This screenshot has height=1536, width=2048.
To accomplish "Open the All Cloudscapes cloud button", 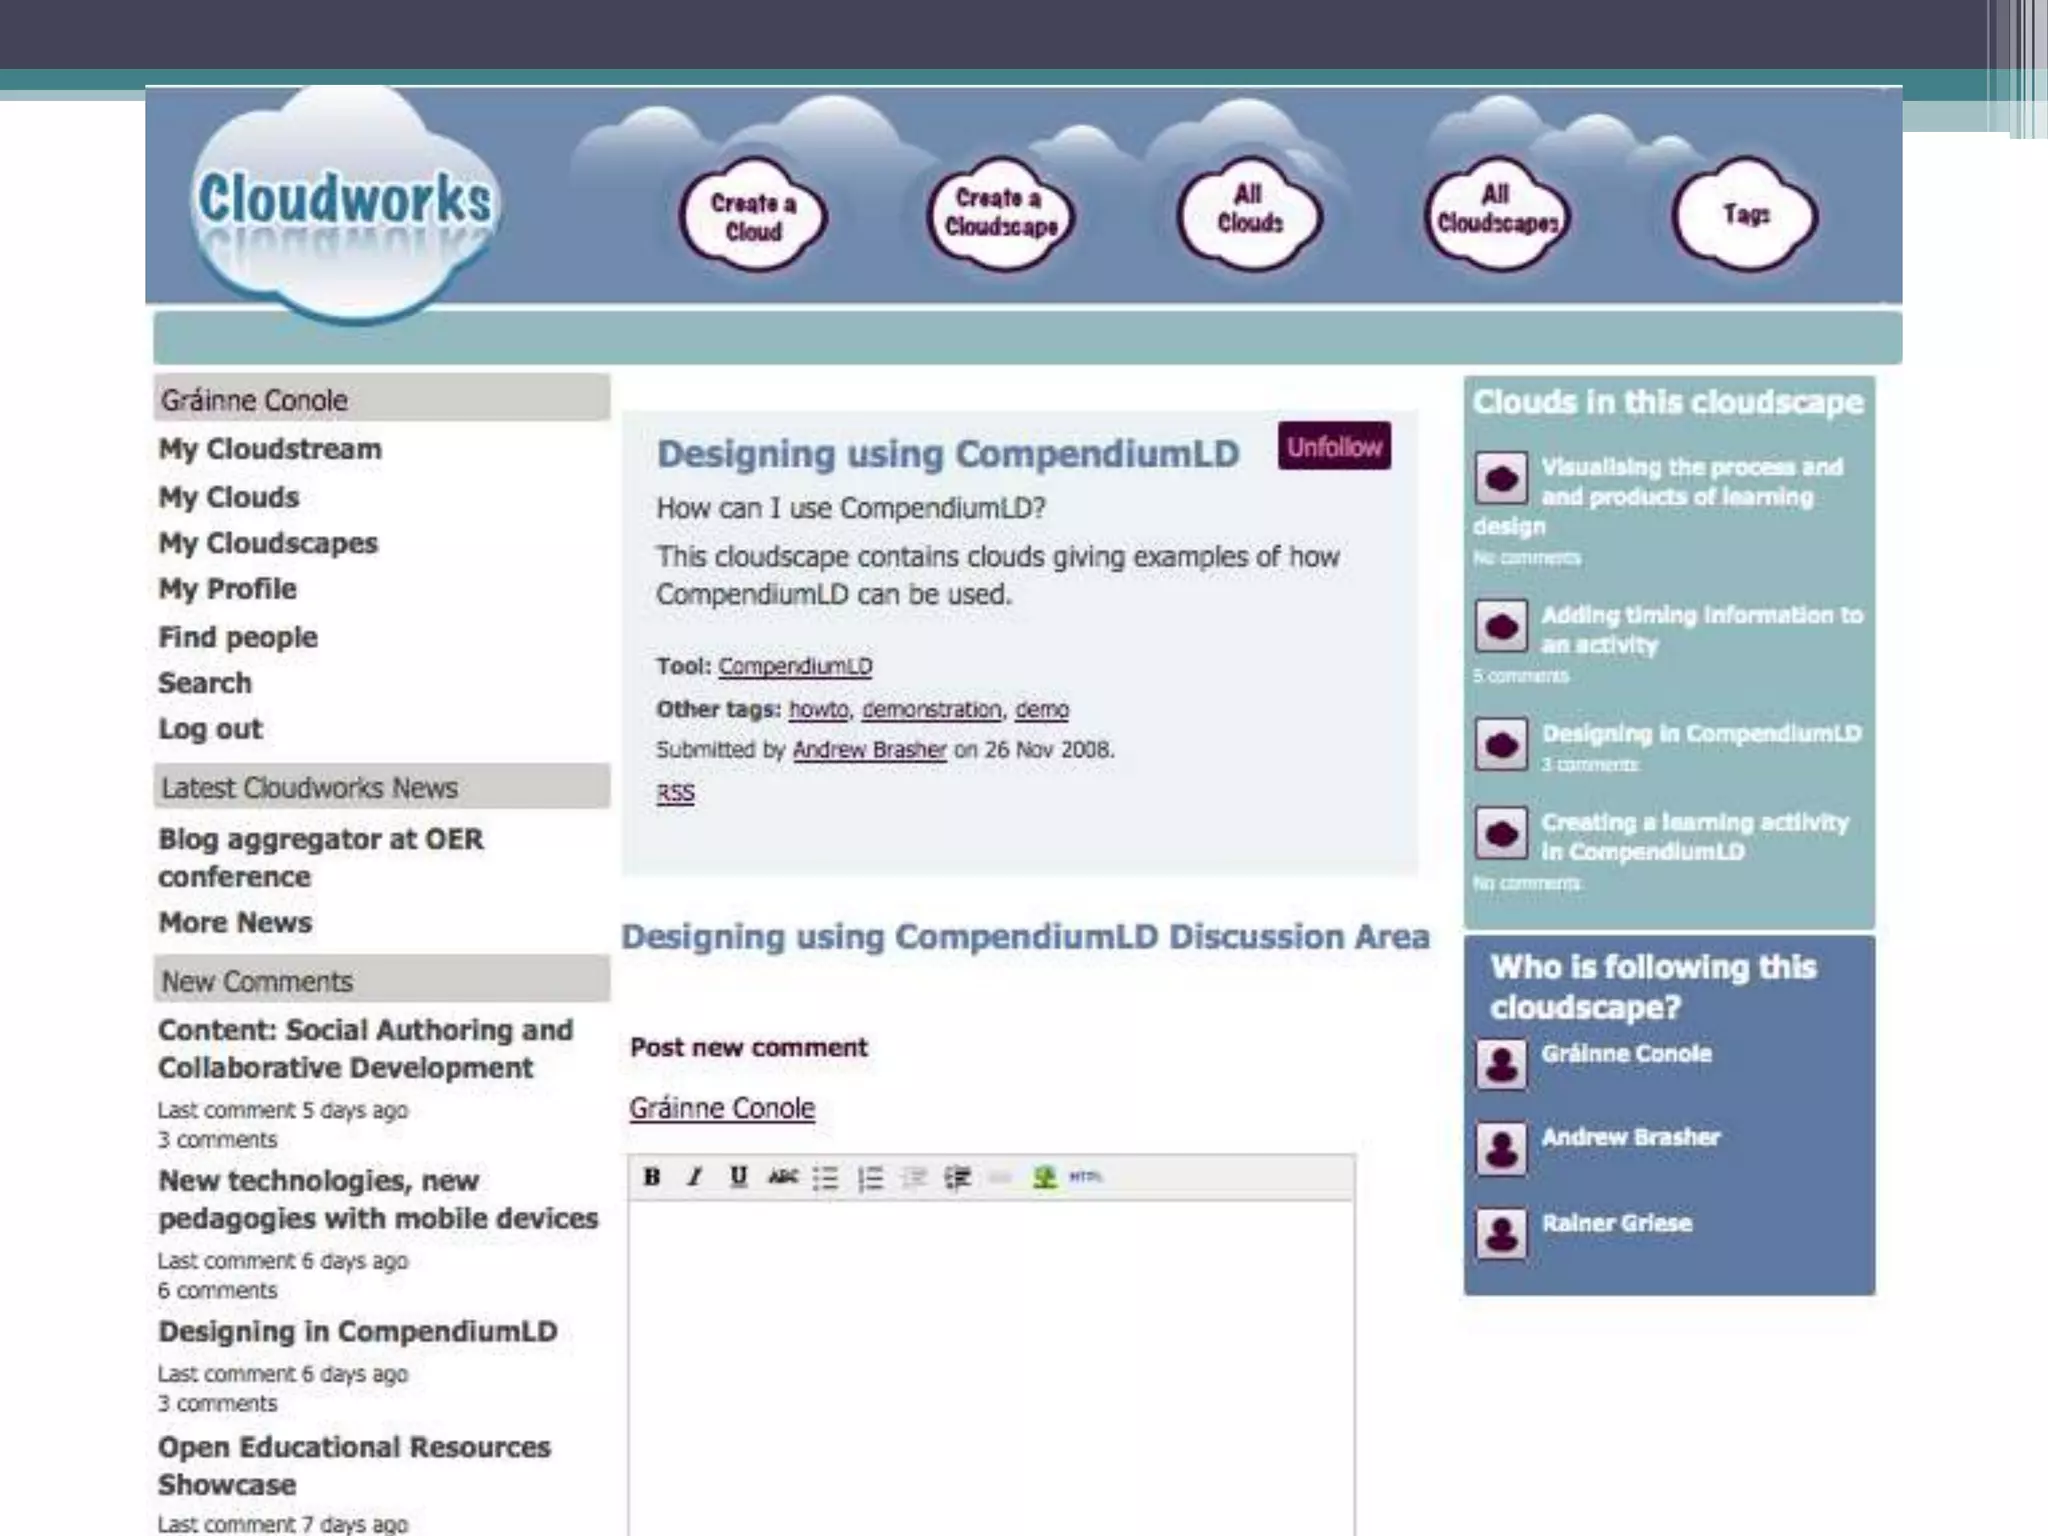I will click(x=1496, y=212).
